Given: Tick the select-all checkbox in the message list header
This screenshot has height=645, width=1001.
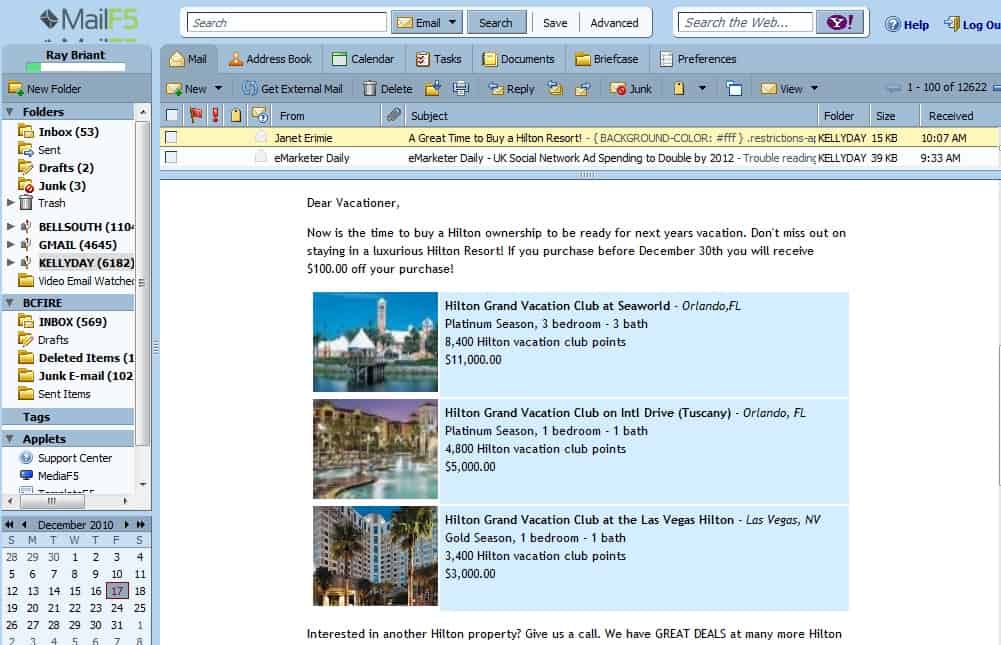Looking at the screenshot, I should pos(172,115).
